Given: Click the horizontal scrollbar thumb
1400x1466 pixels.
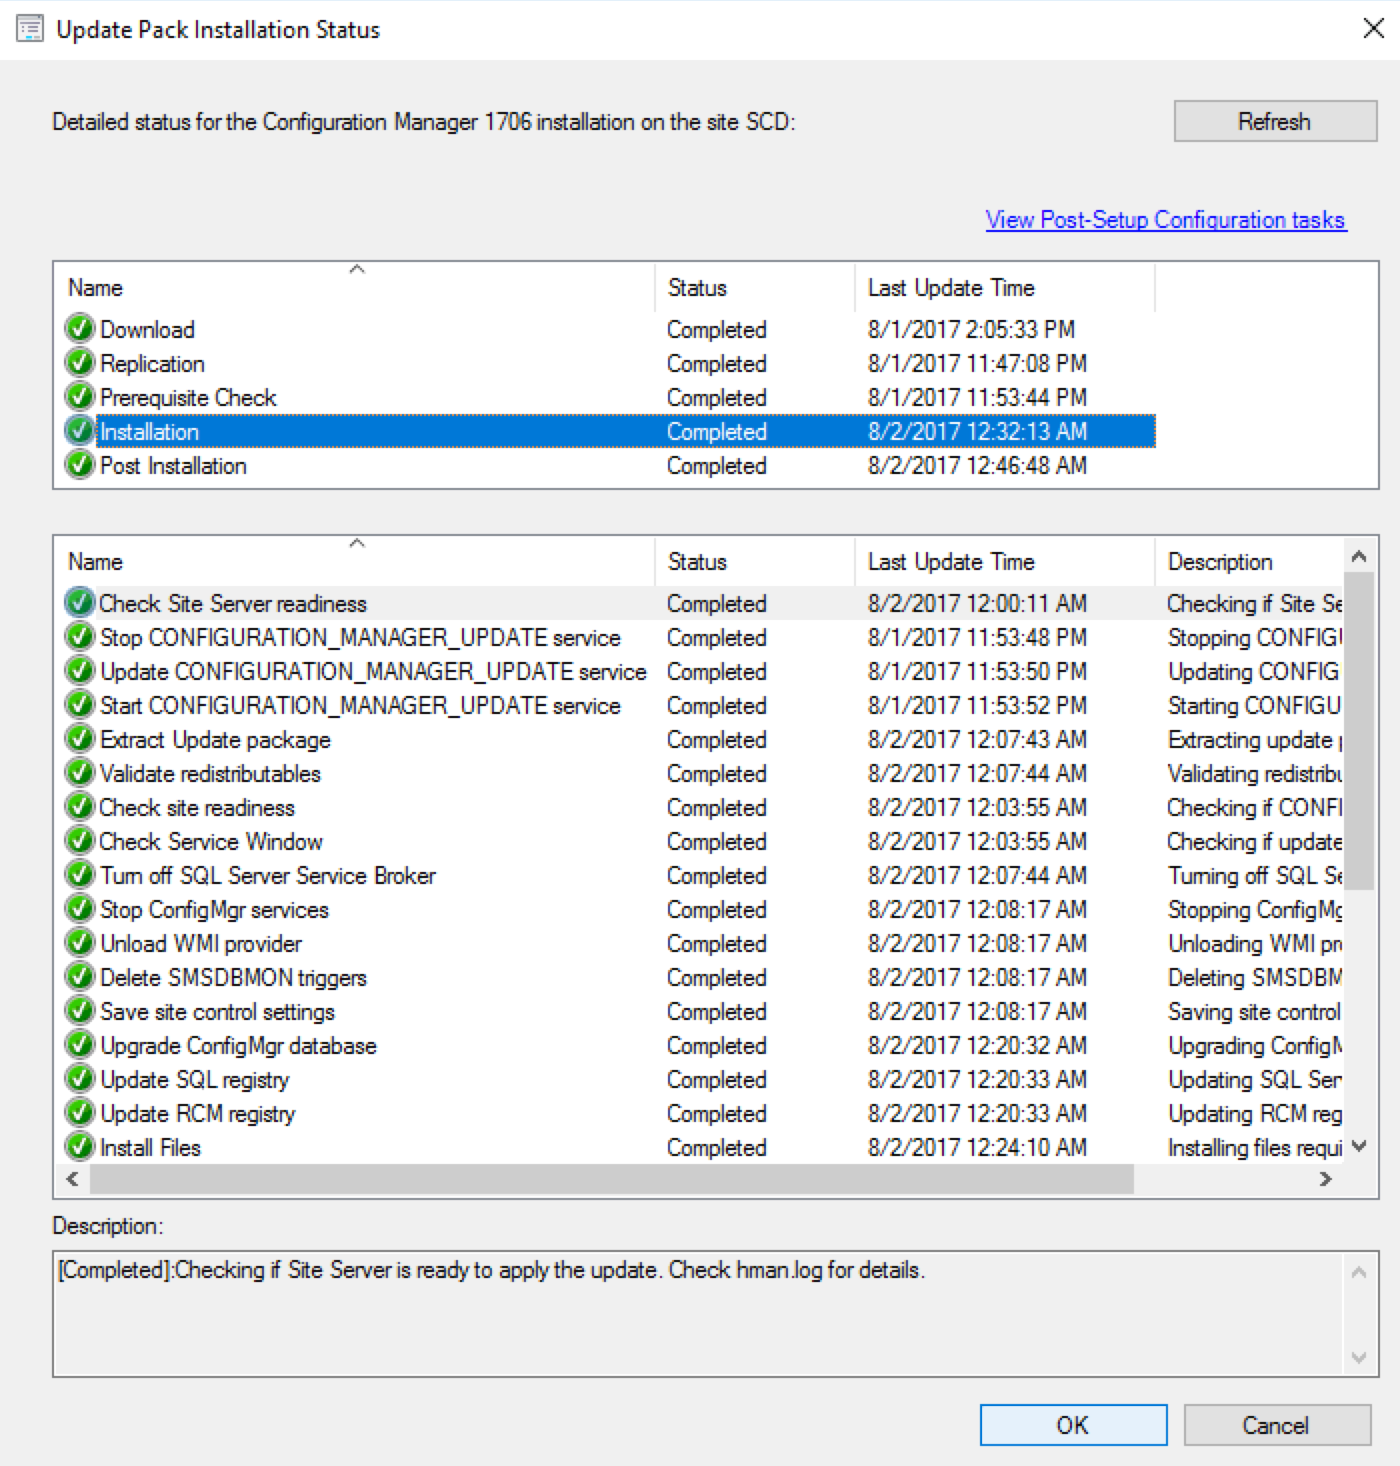Looking at the screenshot, I should coord(612,1179).
